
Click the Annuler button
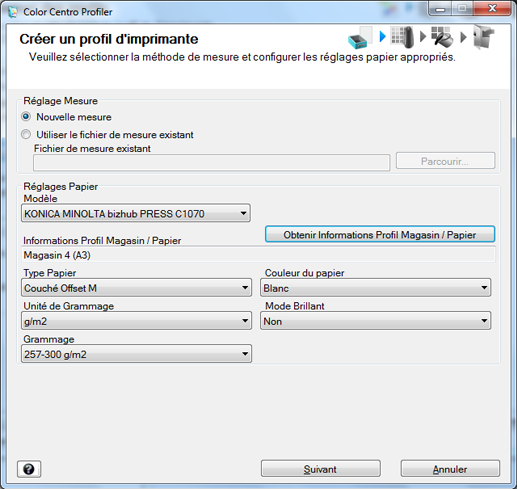point(450,469)
